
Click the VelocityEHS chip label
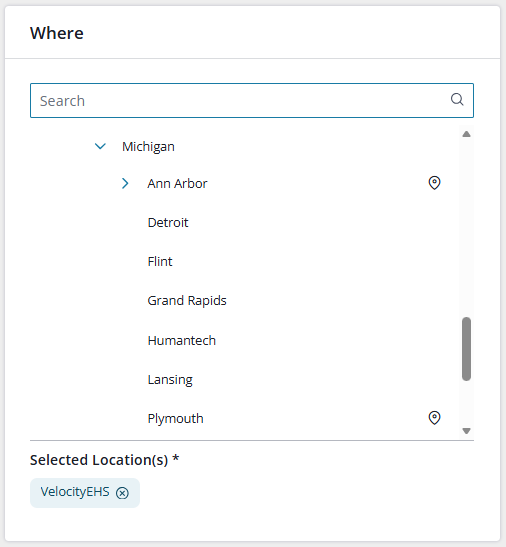(x=75, y=492)
